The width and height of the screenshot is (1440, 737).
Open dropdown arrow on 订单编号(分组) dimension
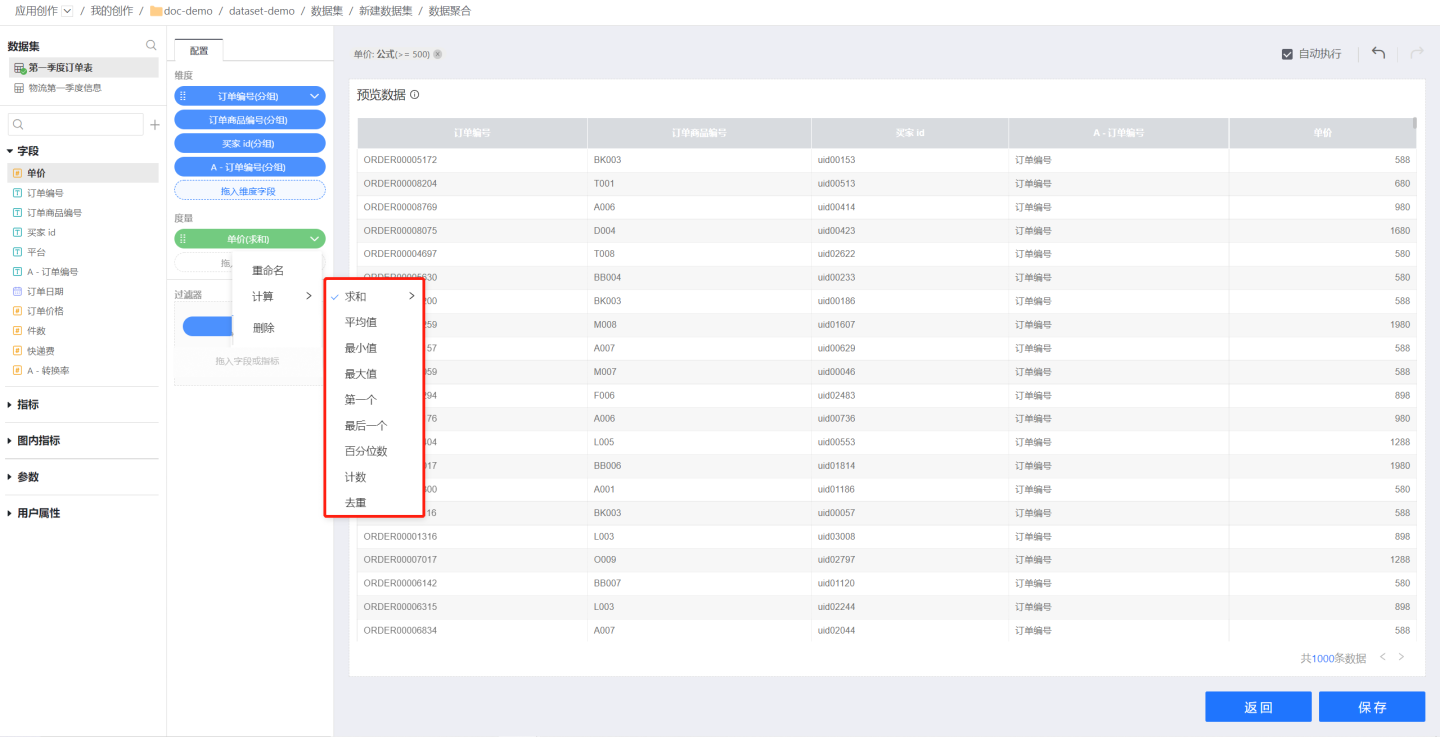[x=315, y=96]
